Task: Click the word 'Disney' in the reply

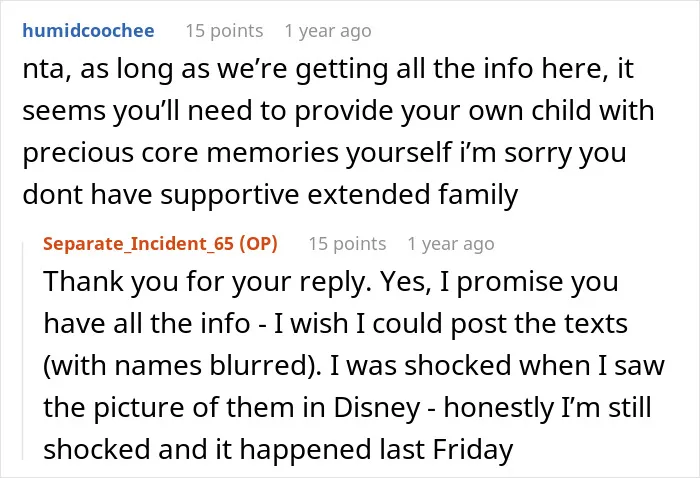Action: [x=377, y=407]
